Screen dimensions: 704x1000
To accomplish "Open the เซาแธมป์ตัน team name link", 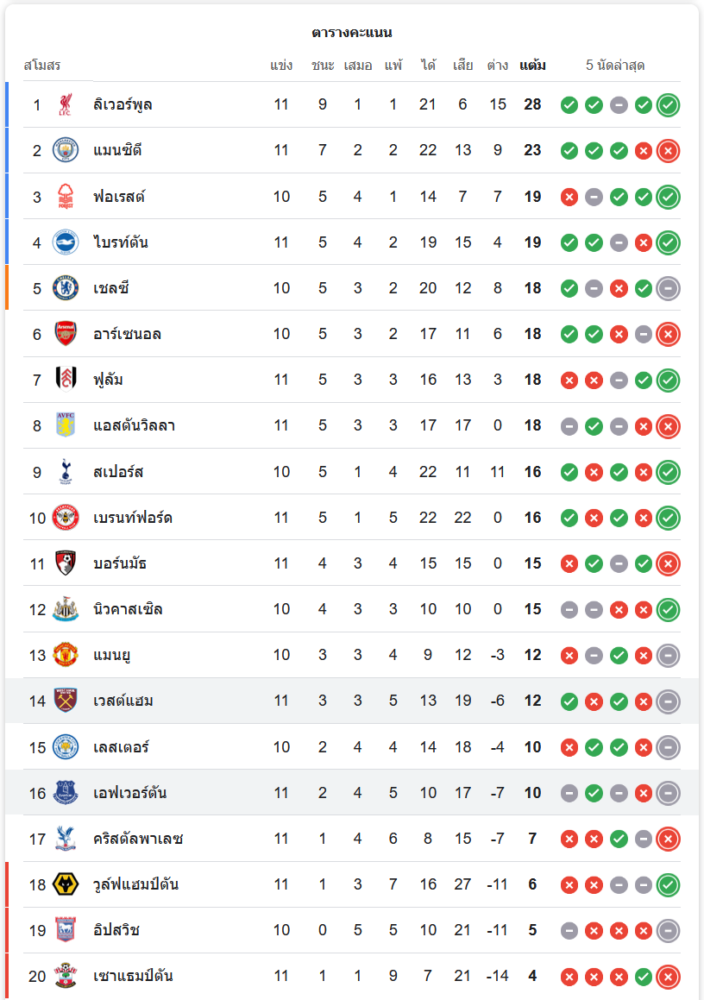I will pyautogui.click(x=133, y=976).
